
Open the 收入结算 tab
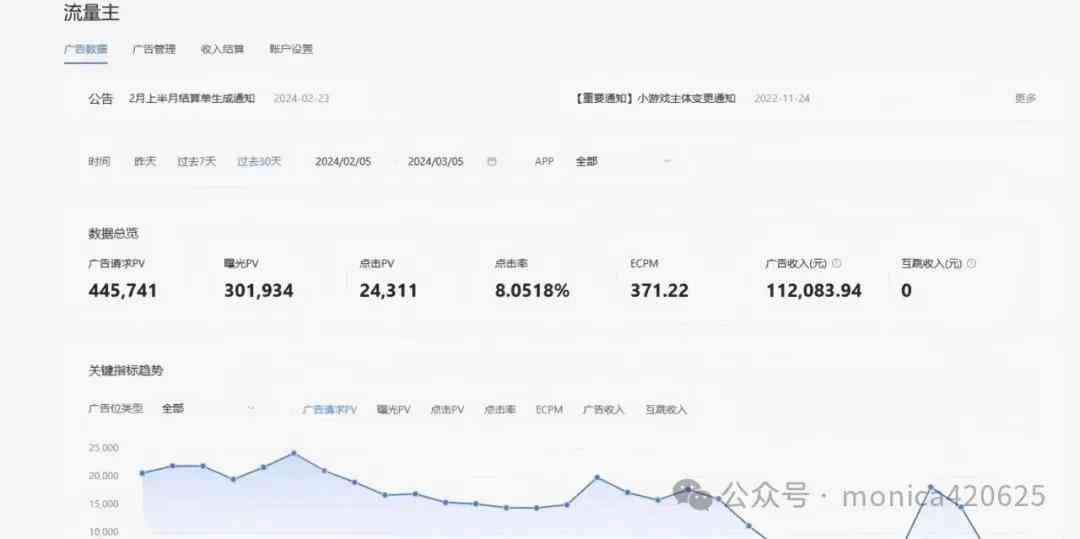click(222, 50)
